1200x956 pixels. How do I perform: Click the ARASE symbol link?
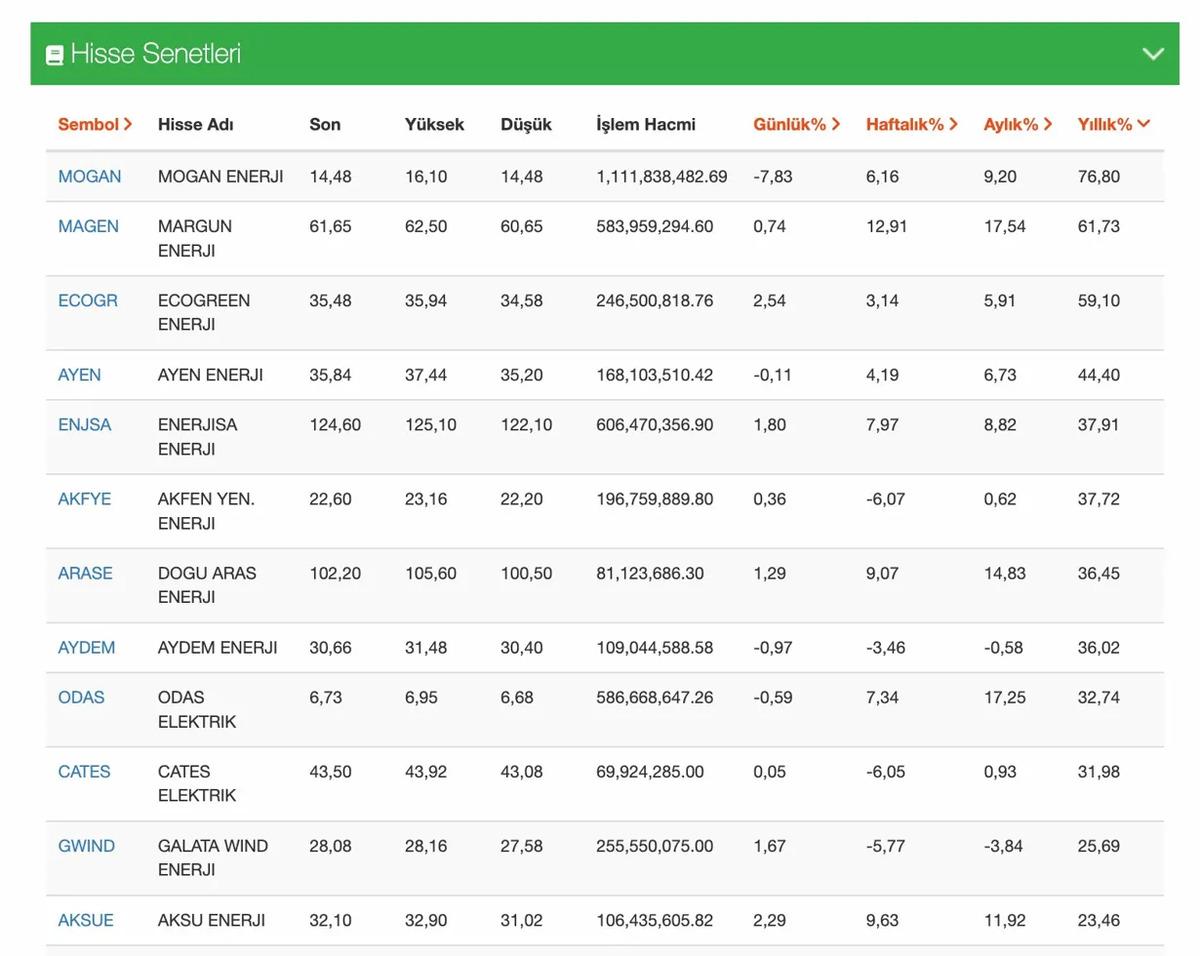point(85,573)
